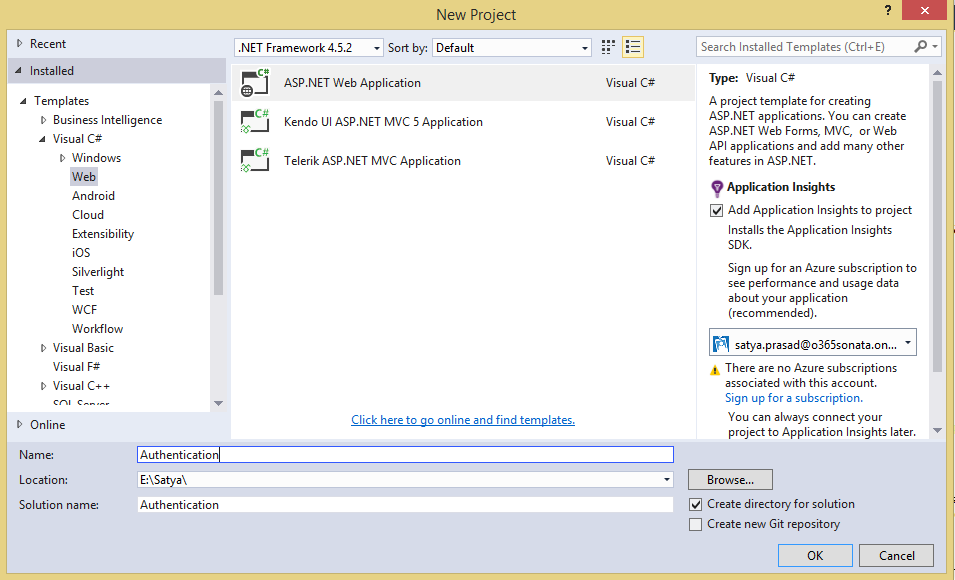955x580 pixels.
Task: Select the Cloud template category
Action: coord(88,214)
